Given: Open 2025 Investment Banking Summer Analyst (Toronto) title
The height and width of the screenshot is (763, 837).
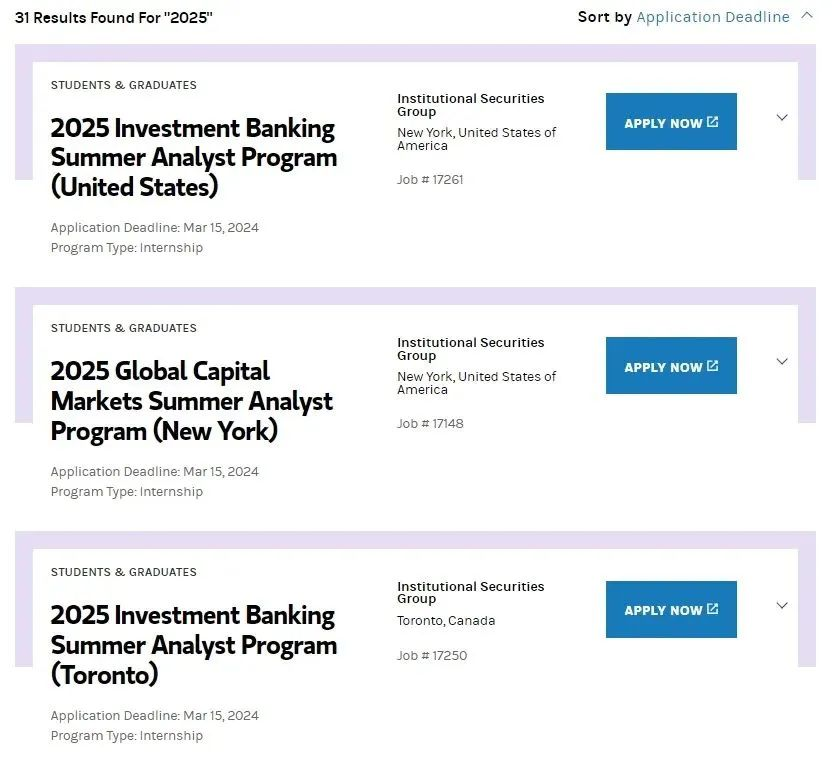Looking at the screenshot, I should [193, 645].
